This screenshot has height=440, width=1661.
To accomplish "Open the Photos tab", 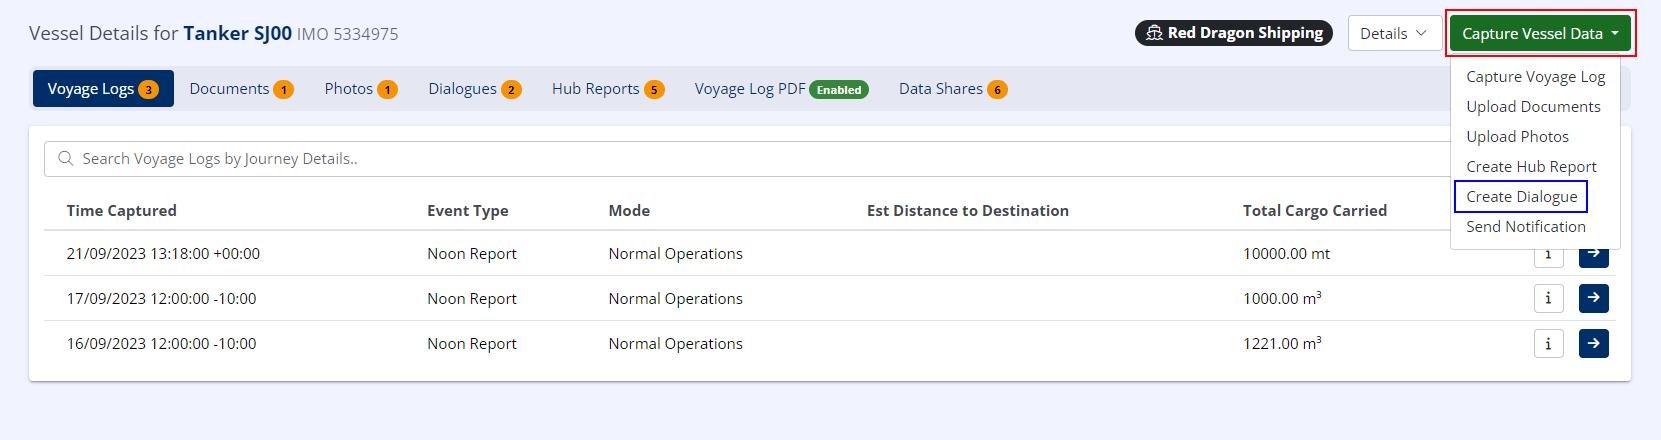I will (x=360, y=89).
